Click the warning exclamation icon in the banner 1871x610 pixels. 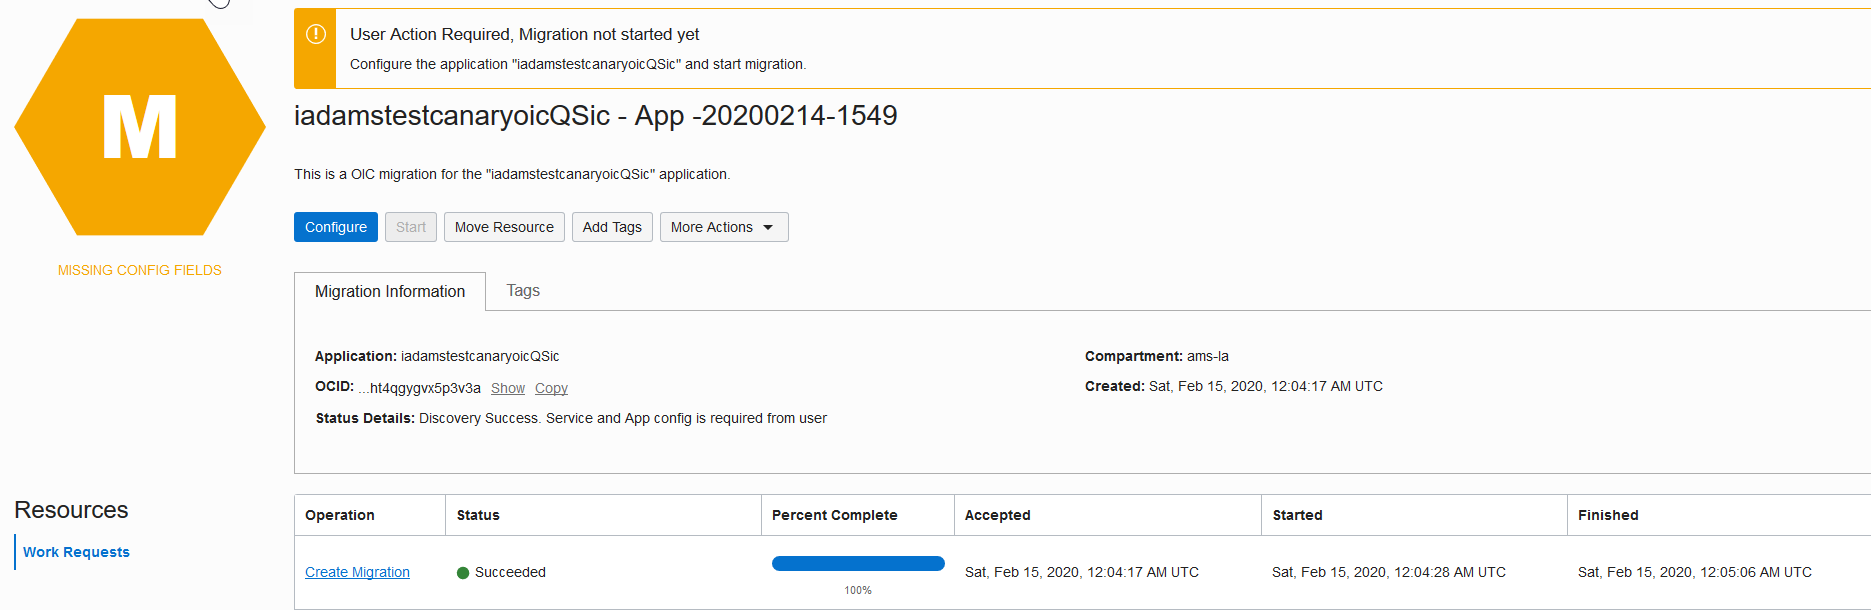(x=315, y=35)
